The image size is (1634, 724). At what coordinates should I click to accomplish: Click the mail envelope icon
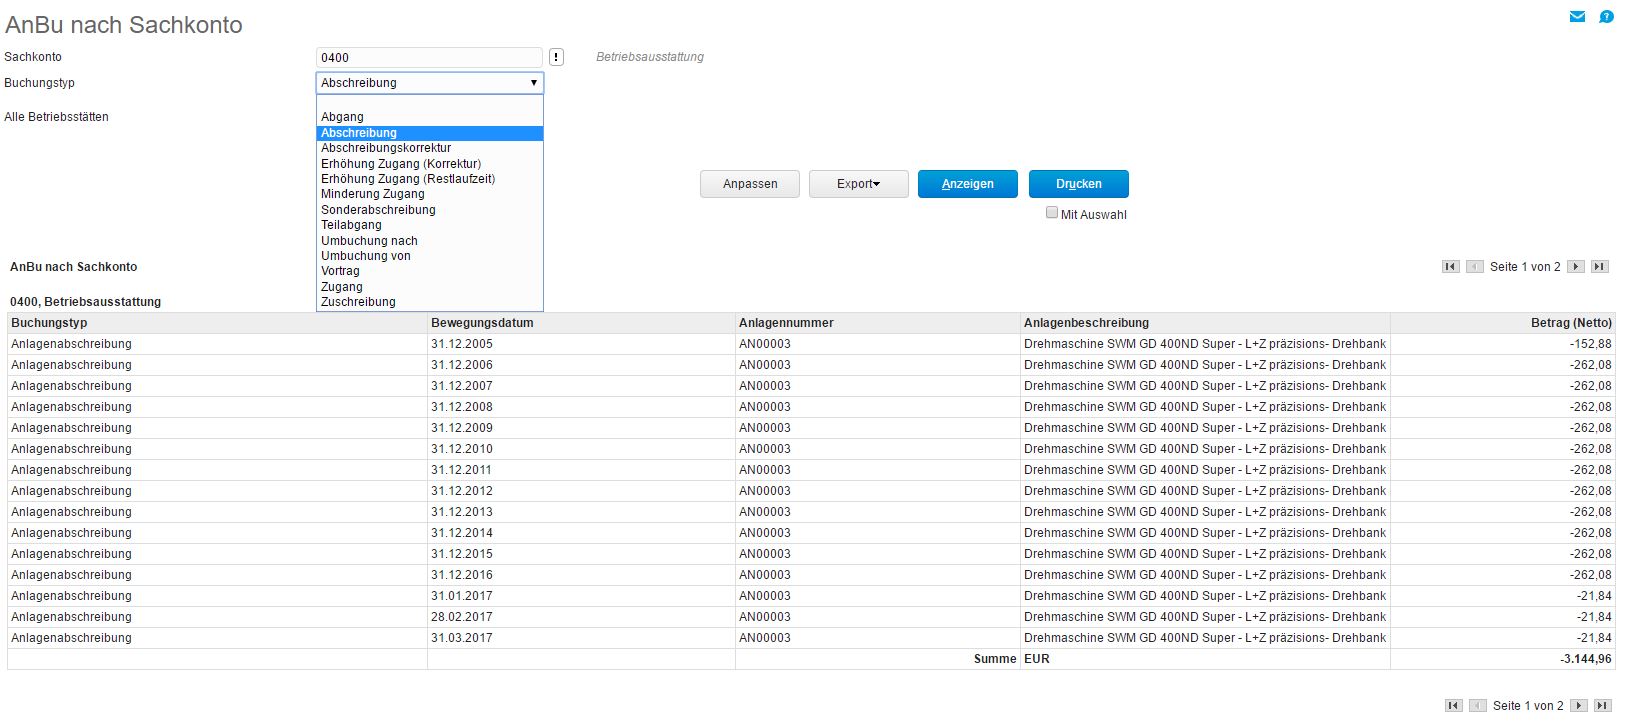(x=1577, y=17)
